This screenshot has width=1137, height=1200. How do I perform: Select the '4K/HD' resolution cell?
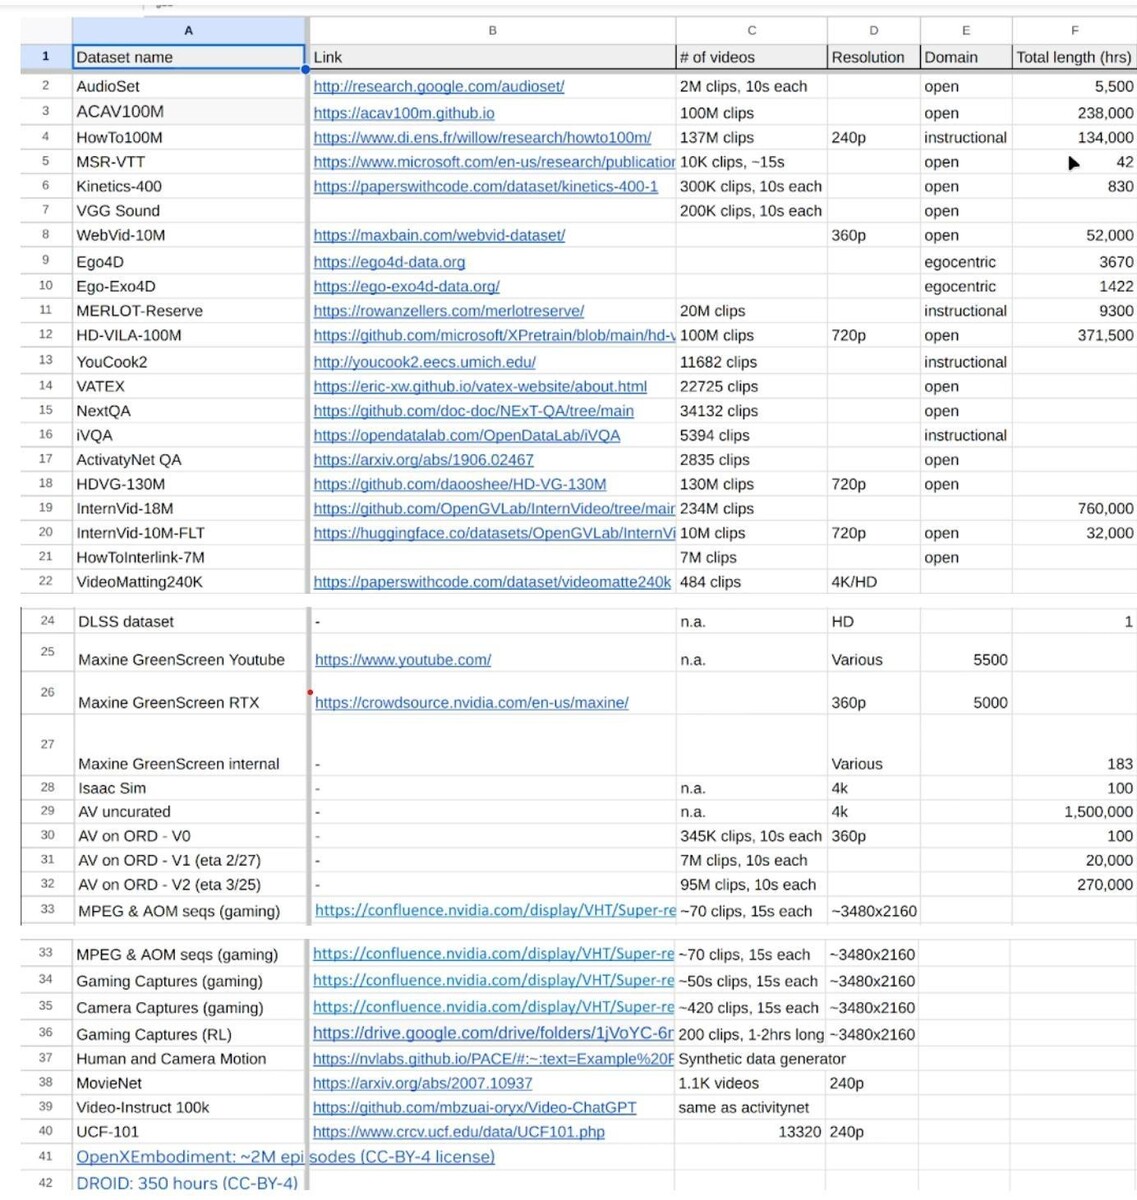tap(873, 581)
